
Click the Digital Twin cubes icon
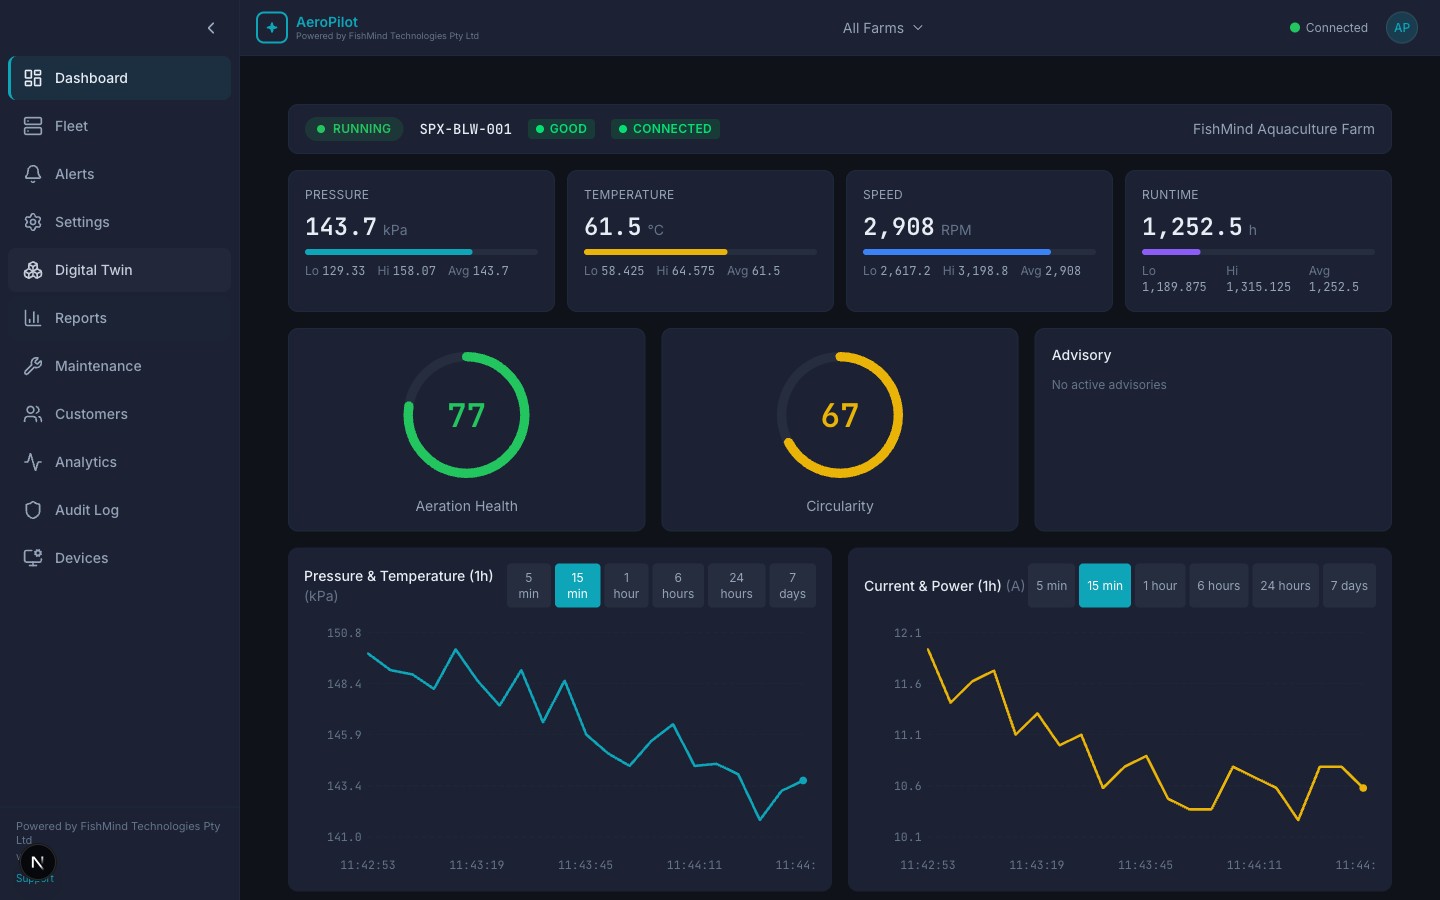tap(33, 270)
